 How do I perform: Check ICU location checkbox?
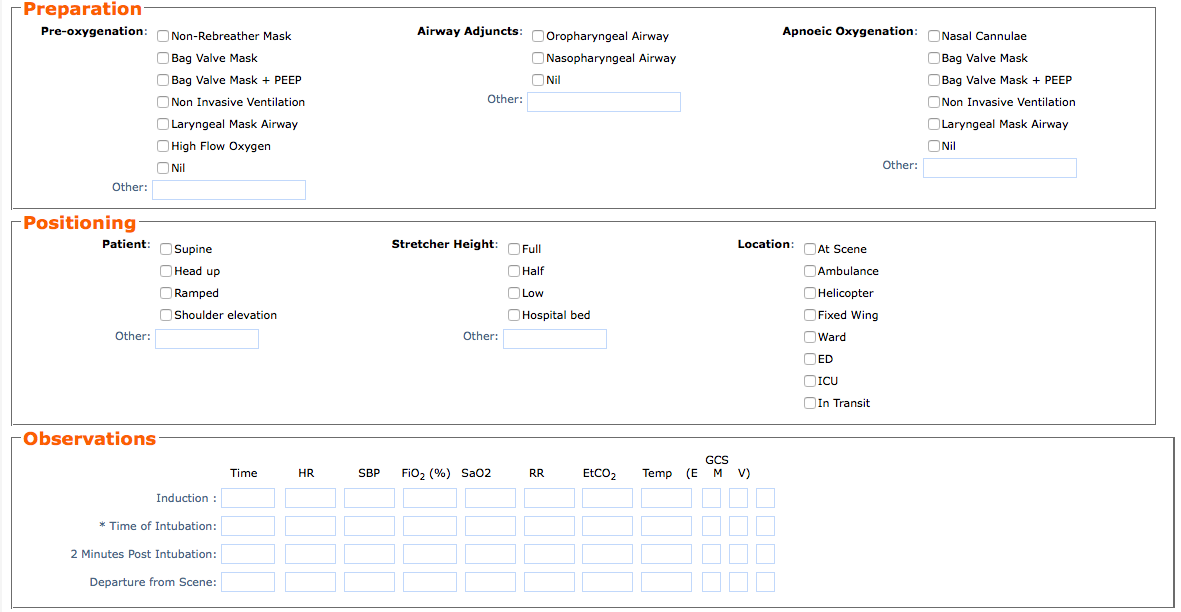click(x=810, y=381)
